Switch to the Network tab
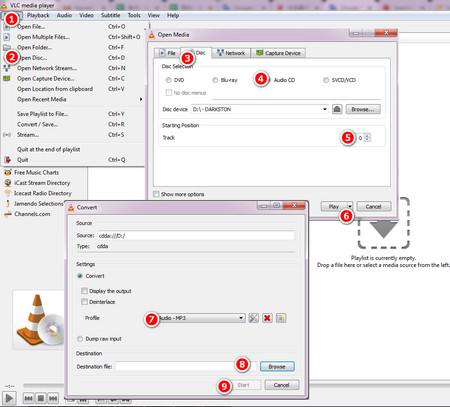The image size is (450, 407). [231, 53]
